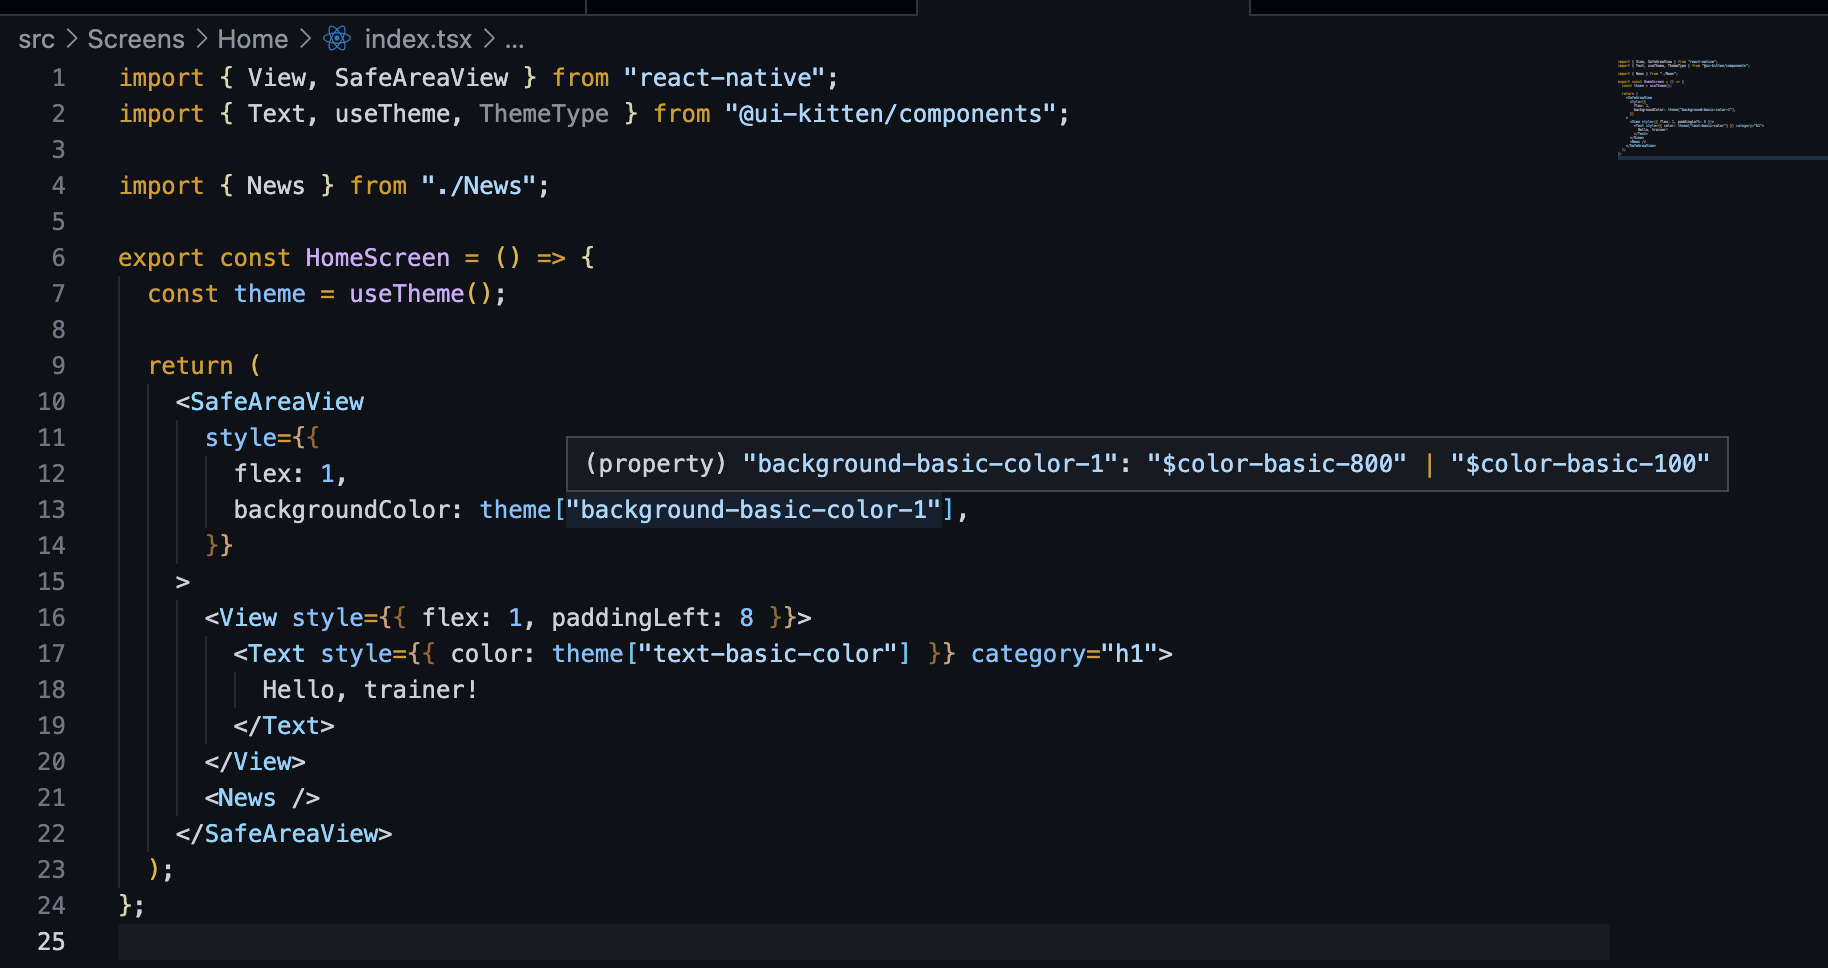Expand the "..." breadcrumb at the end
The image size is (1828, 968).
tap(513, 40)
